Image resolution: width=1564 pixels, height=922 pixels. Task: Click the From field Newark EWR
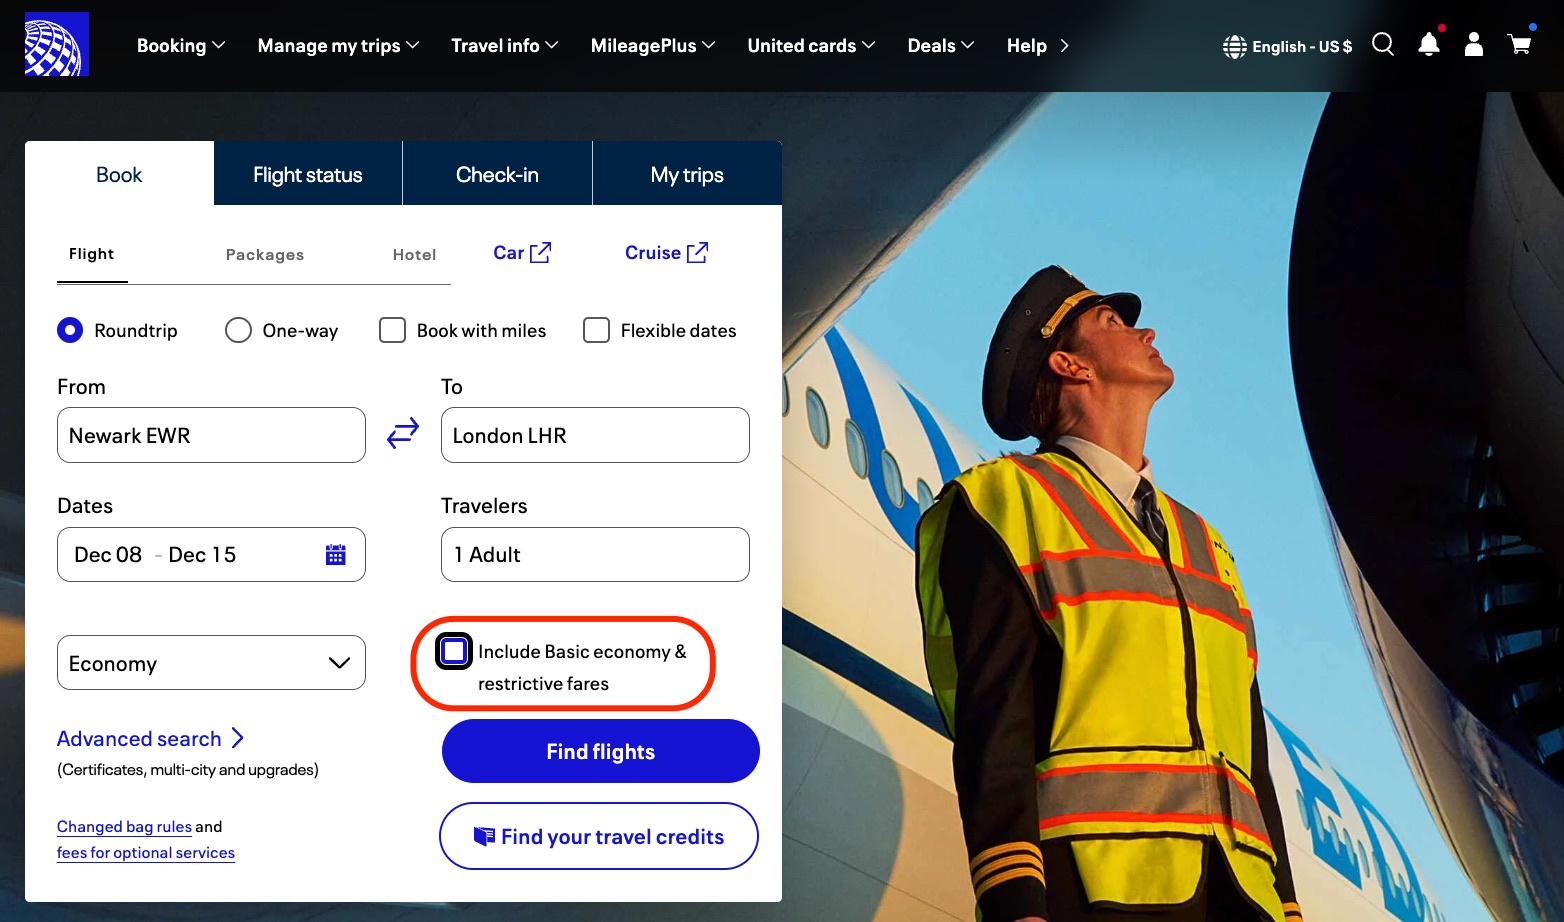point(211,435)
